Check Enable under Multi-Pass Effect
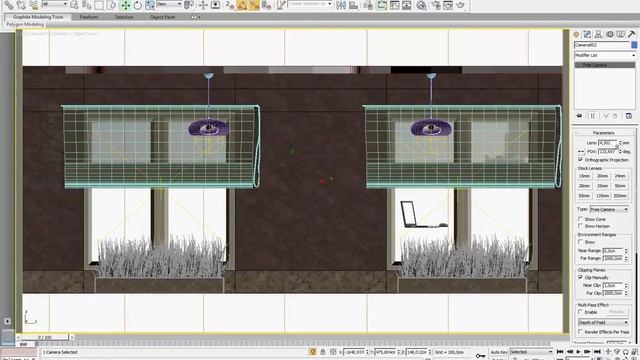 point(580,312)
